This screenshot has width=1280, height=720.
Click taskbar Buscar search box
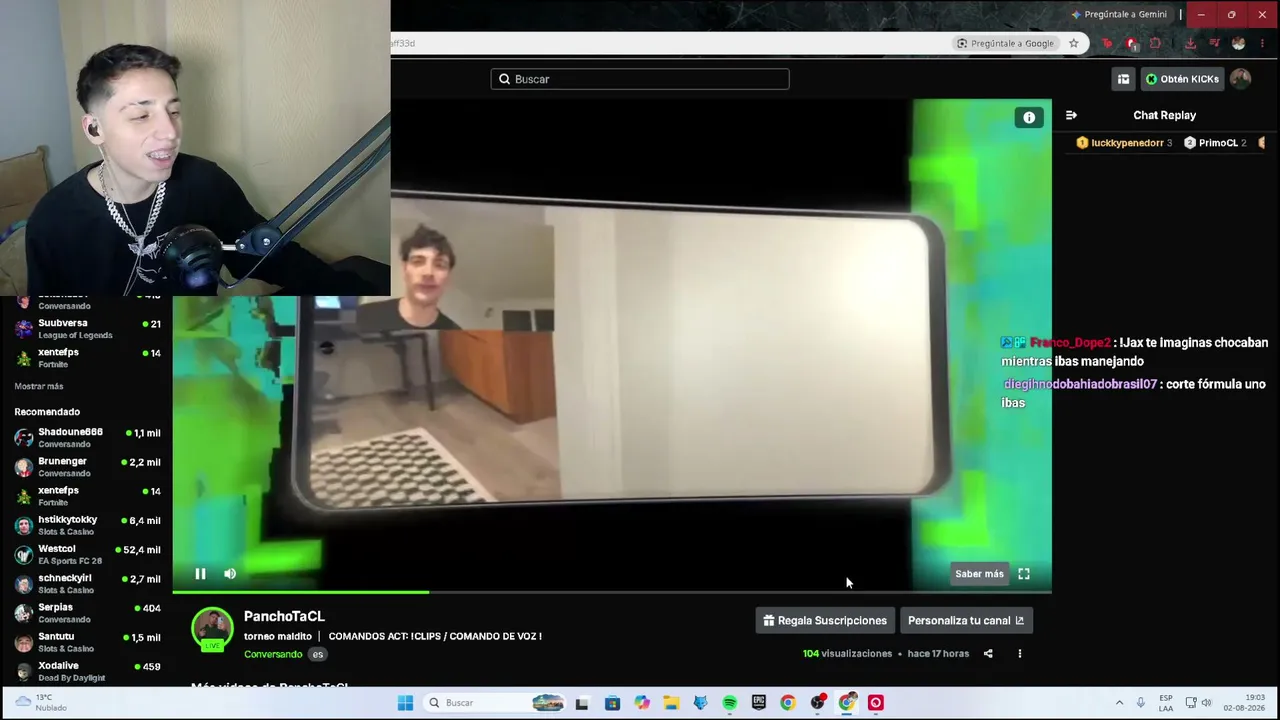tap(496, 703)
